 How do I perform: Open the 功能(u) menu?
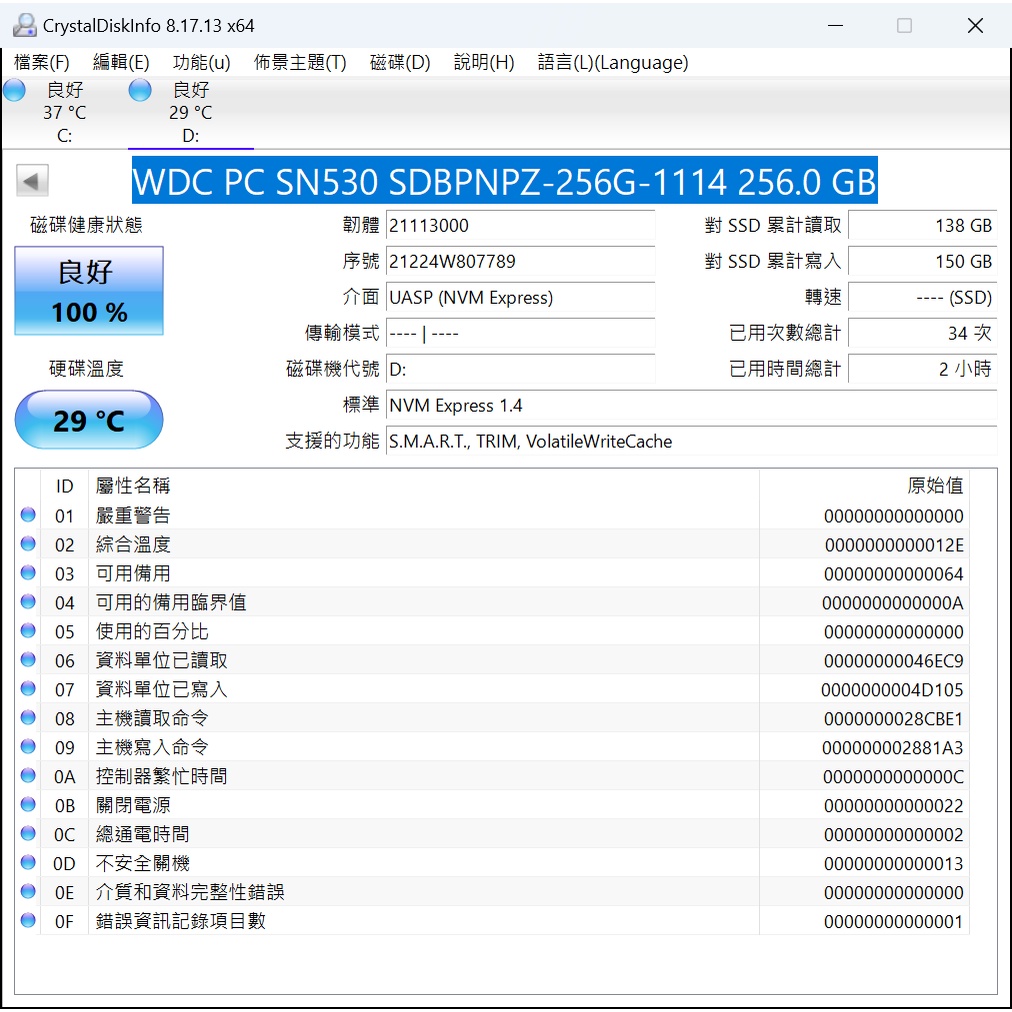(x=201, y=62)
